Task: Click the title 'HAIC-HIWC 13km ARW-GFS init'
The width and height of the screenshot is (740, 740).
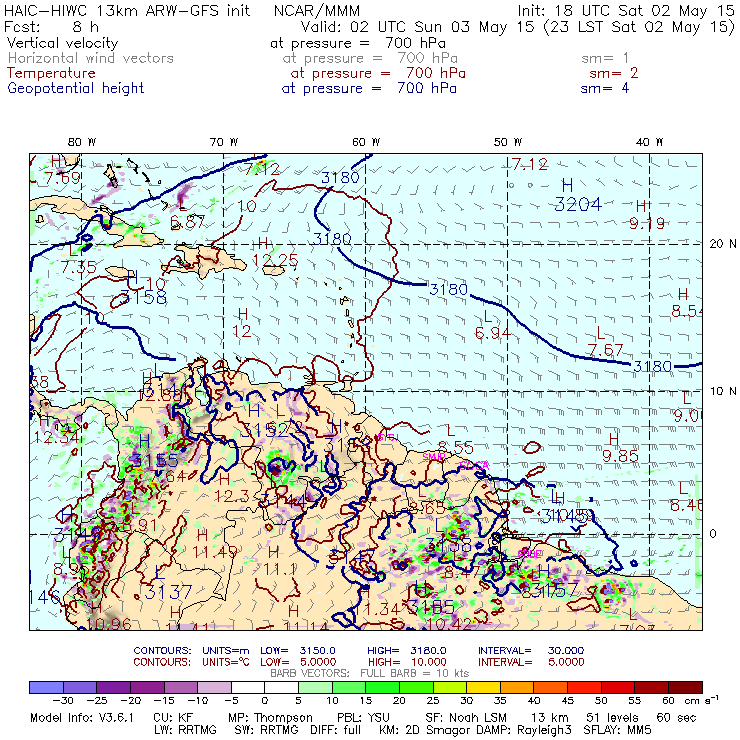Action: coord(126,10)
